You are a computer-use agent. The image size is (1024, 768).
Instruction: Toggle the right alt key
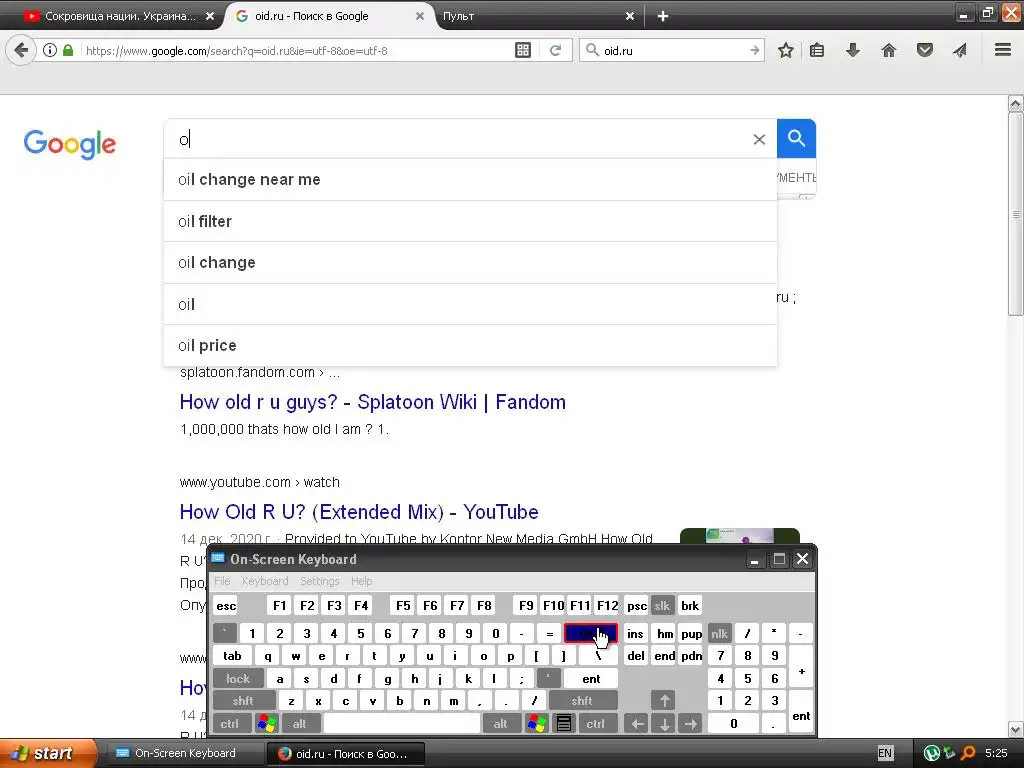[501, 724]
